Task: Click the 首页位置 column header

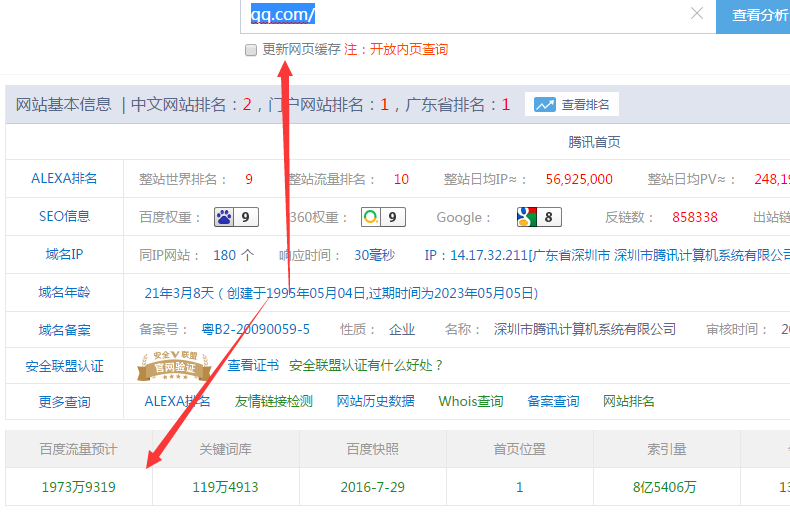Action: point(519,449)
